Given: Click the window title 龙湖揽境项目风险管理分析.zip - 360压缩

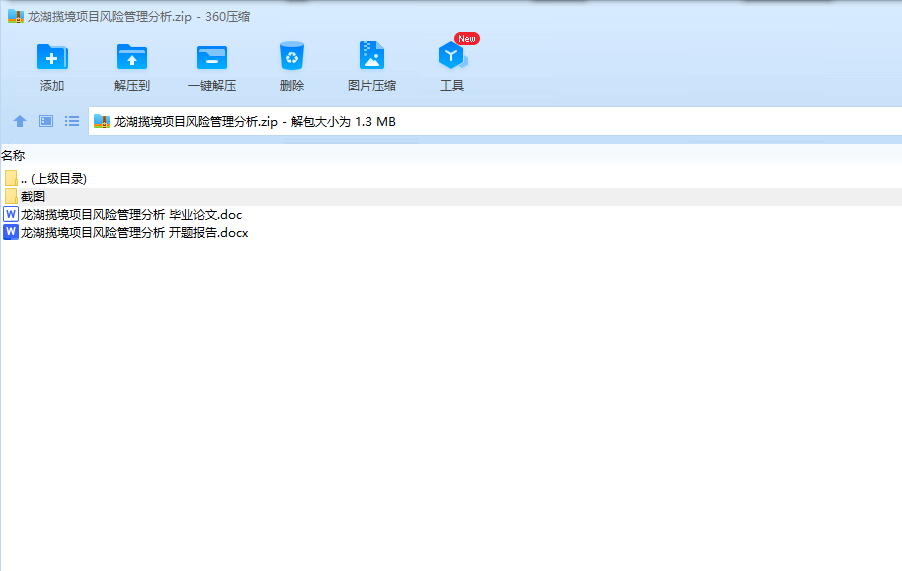Looking at the screenshot, I should (x=139, y=17).
